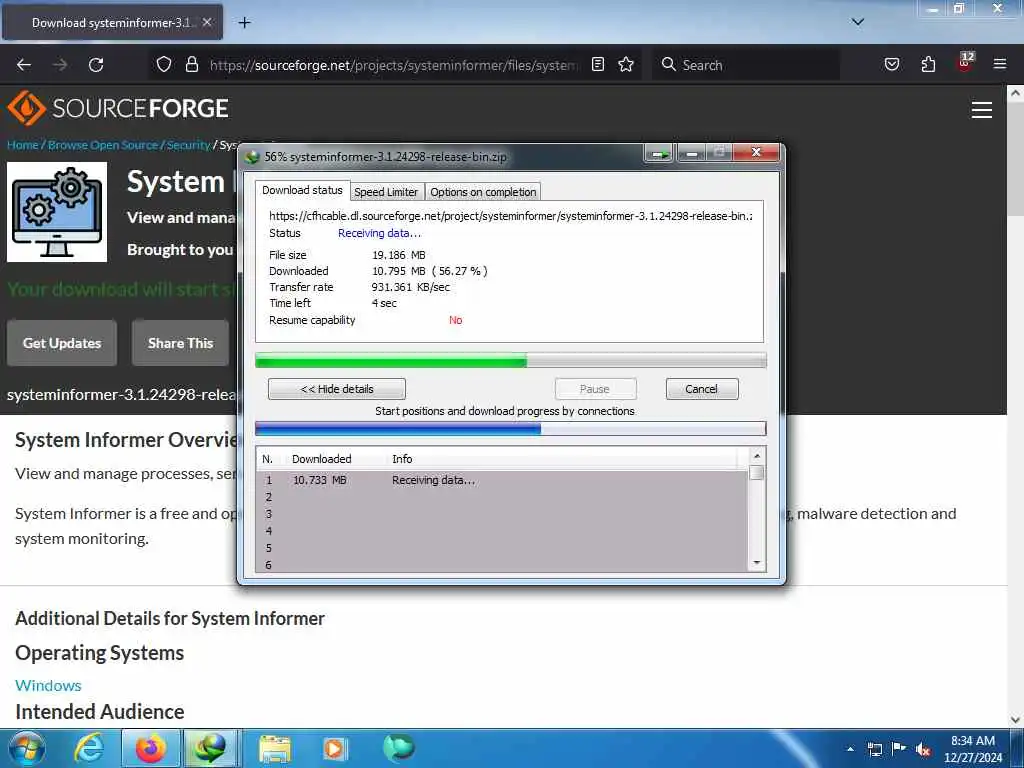Switch to Speed Limiter tab

click(386, 192)
